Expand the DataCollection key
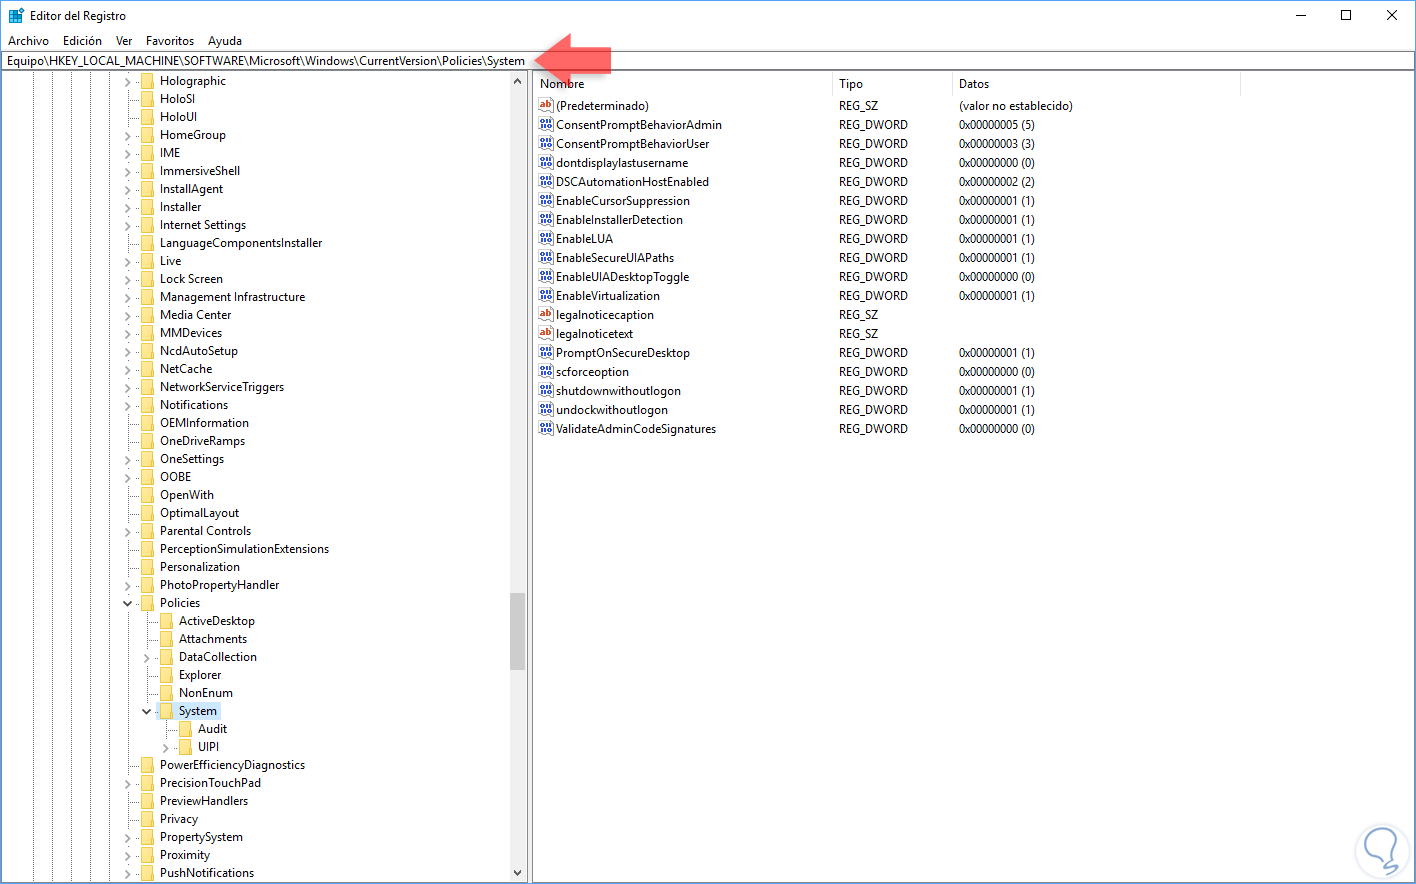The image size is (1416, 884). [147, 658]
